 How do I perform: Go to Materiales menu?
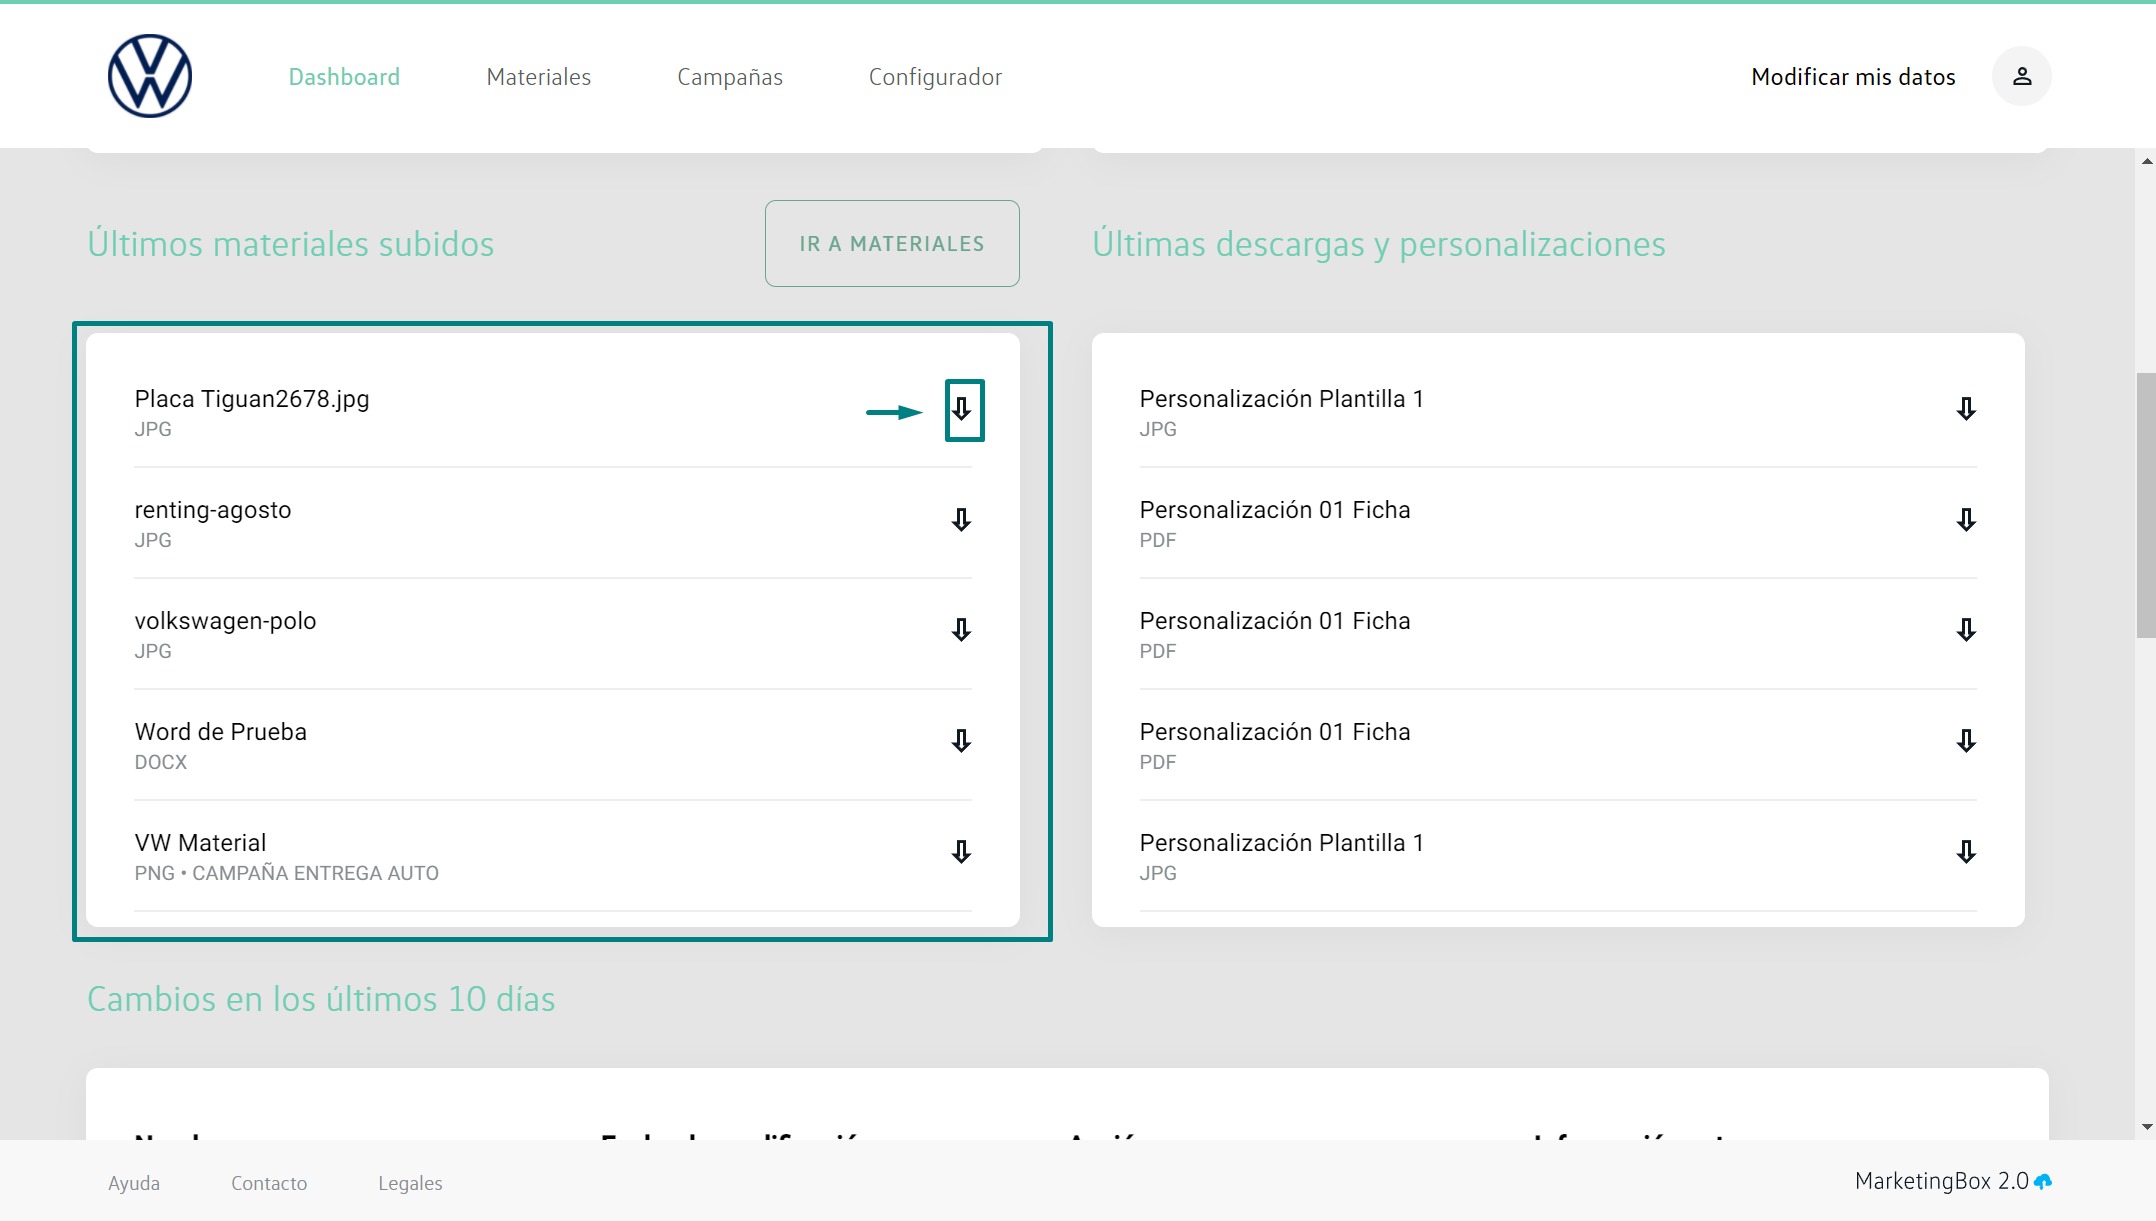pos(538,77)
